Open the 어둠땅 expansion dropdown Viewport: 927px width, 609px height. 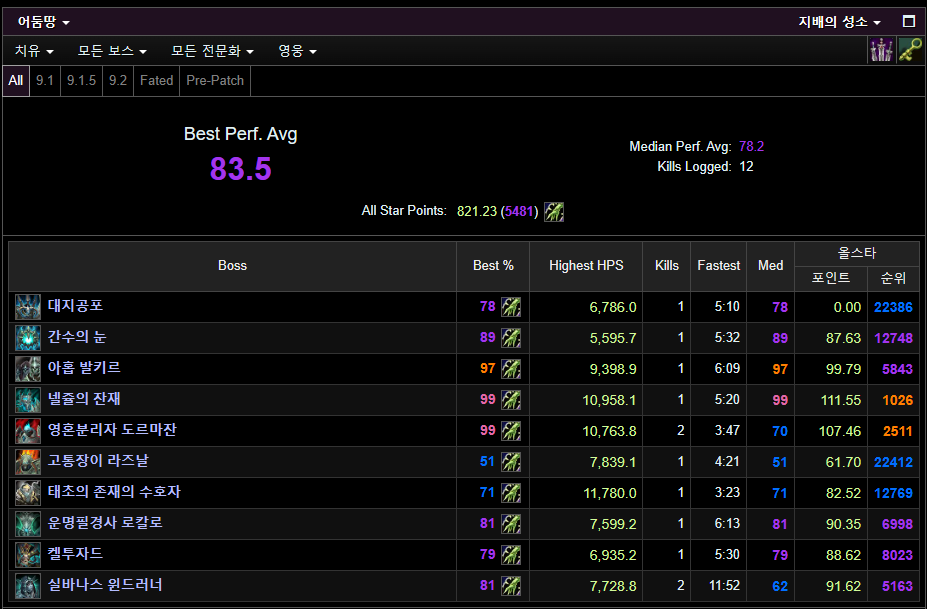point(43,22)
